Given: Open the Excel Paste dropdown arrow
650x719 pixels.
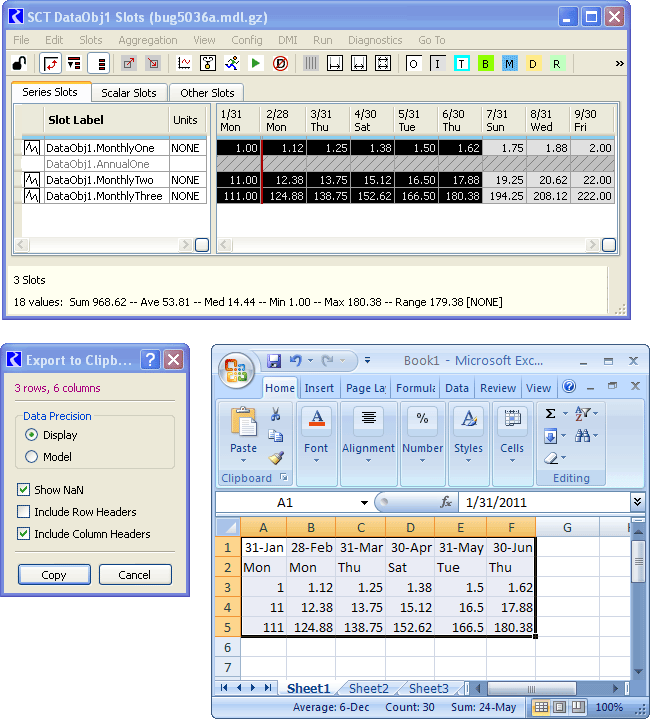Looking at the screenshot, I should click(x=243, y=461).
